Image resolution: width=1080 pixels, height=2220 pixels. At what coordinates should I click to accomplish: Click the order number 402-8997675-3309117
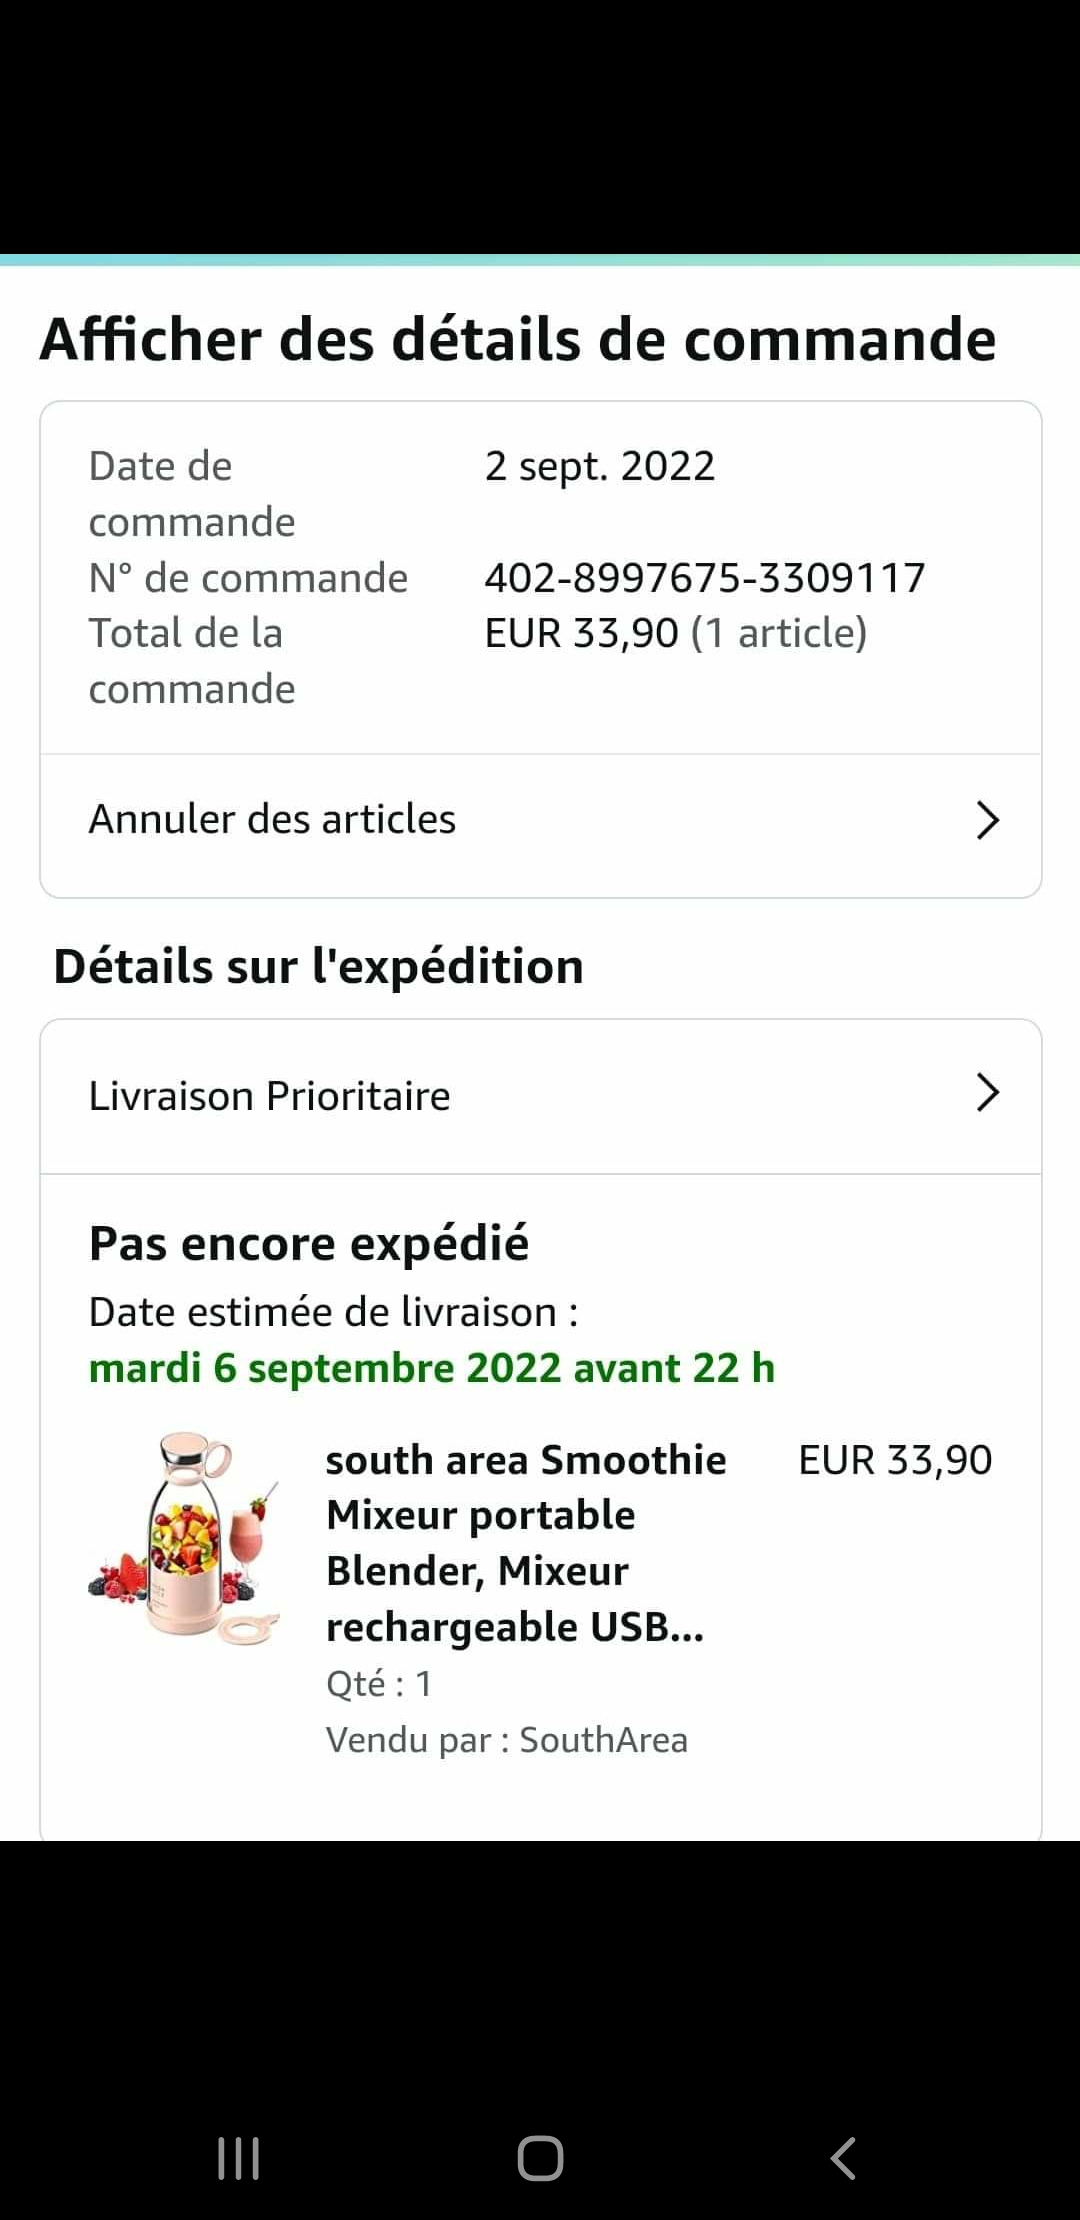(x=705, y=578)
